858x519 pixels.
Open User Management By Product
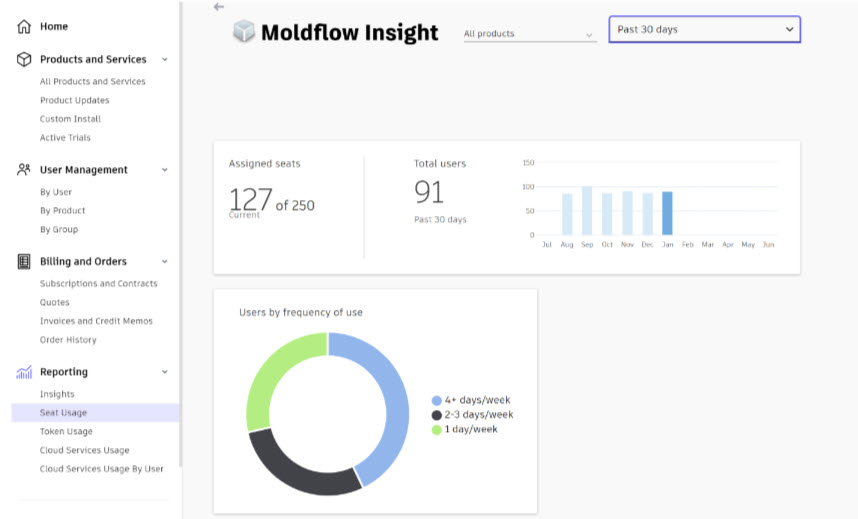(x=62, y=211)
